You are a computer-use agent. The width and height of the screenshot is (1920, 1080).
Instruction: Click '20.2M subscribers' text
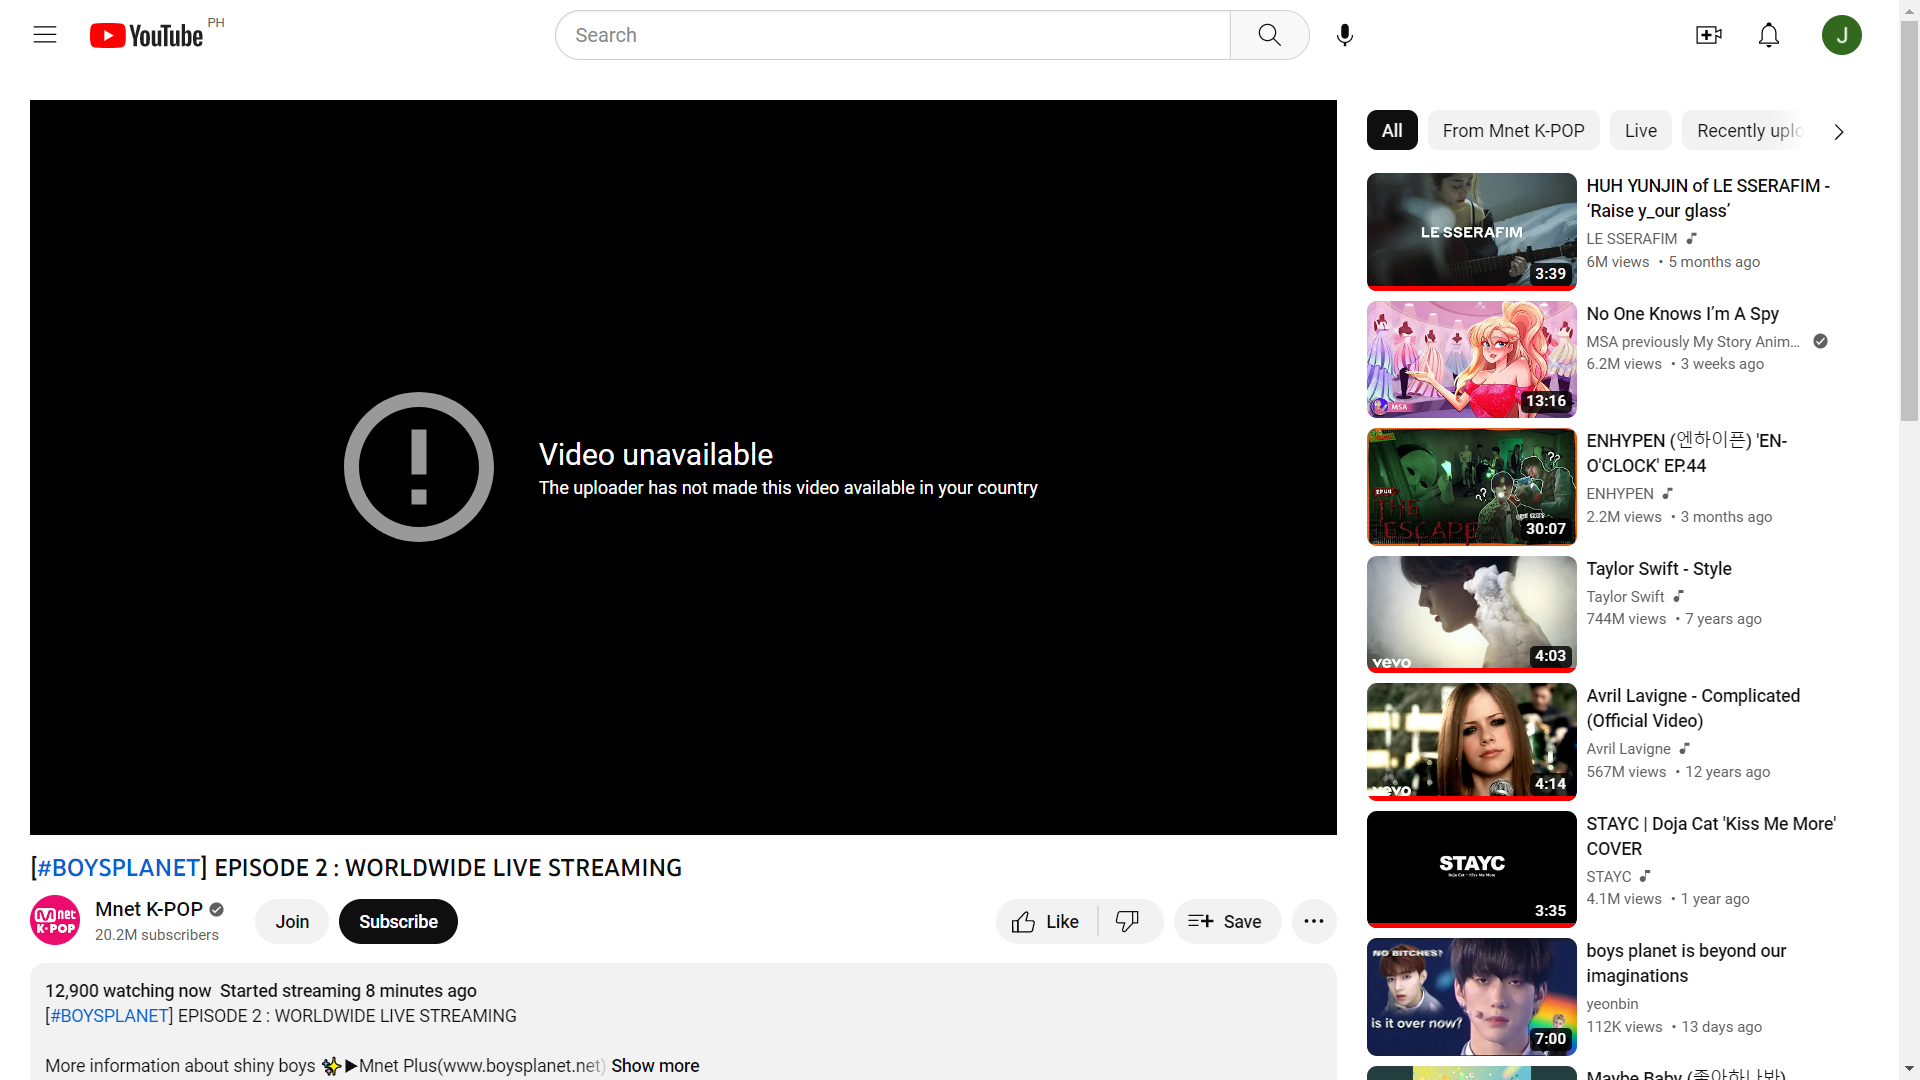point(157,935)
